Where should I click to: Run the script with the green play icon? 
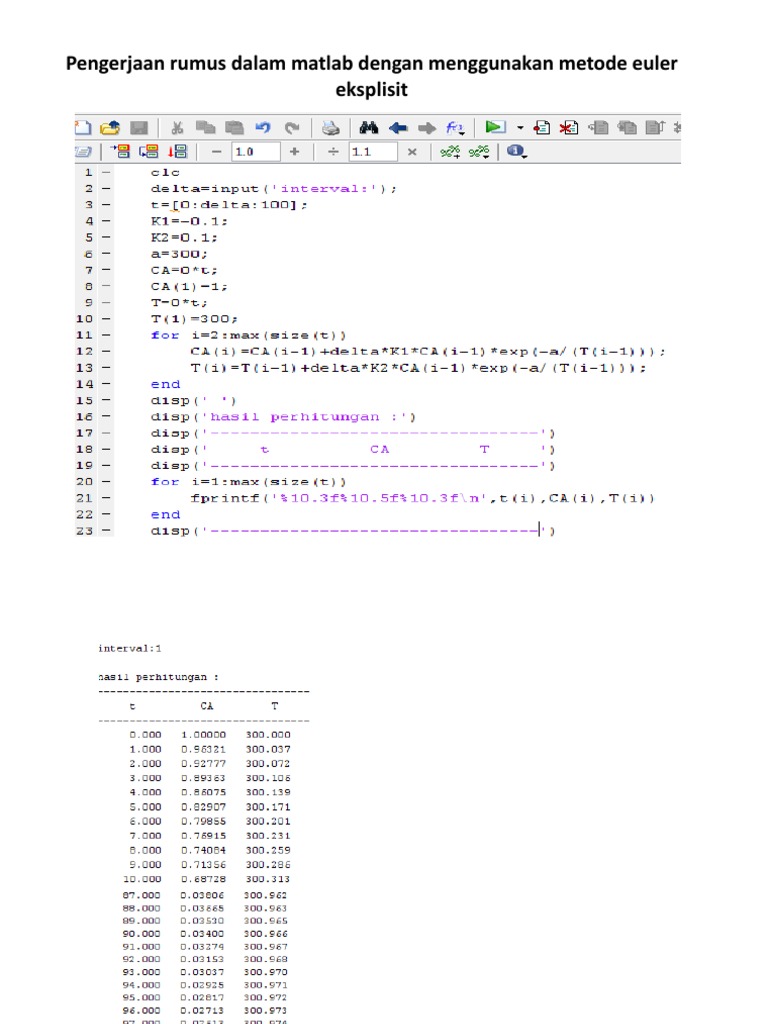pyautogui.click(x=493, y=127)
